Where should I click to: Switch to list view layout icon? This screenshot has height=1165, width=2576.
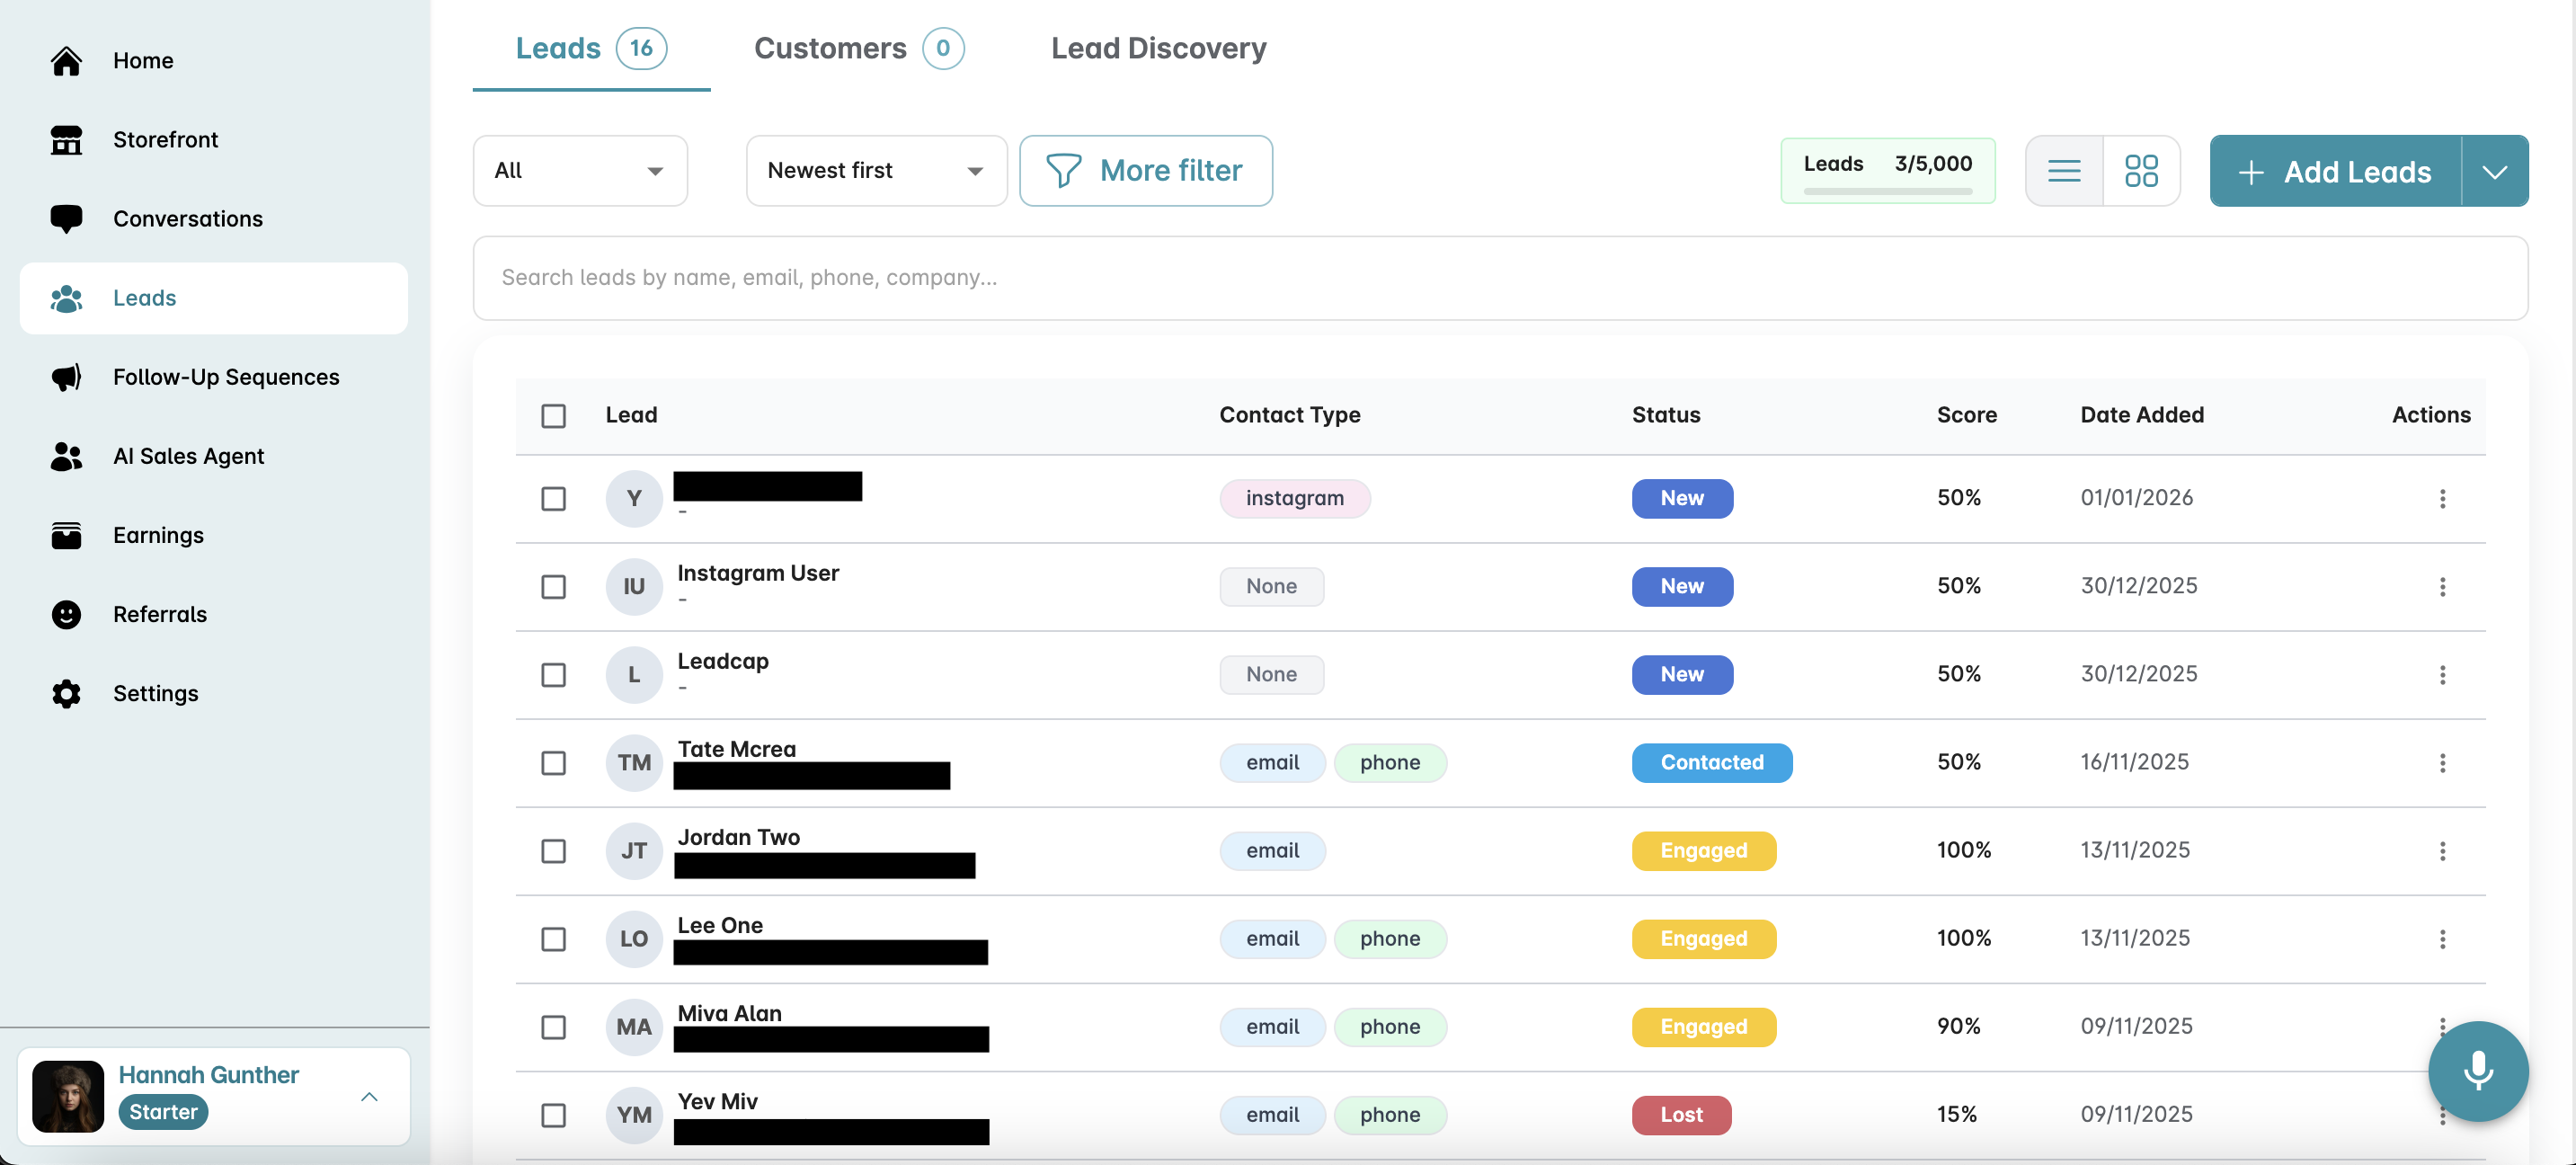click(2064, 171)
